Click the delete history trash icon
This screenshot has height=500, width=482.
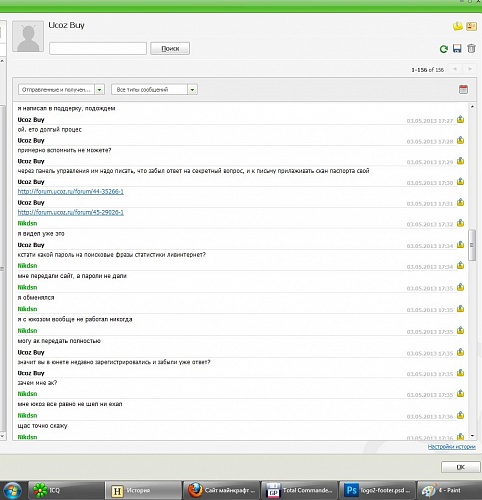(471, 49)
